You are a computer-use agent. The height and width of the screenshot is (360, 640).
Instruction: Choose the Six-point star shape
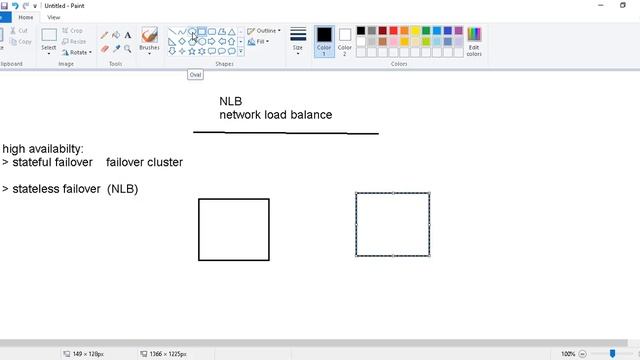[202, 51]
